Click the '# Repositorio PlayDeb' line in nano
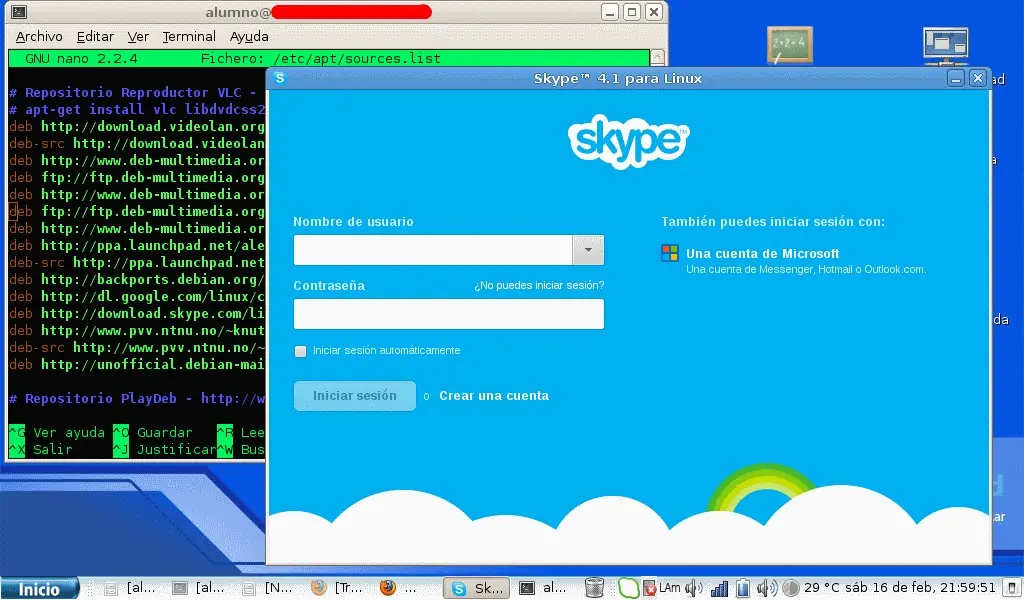 pos(137,398)
